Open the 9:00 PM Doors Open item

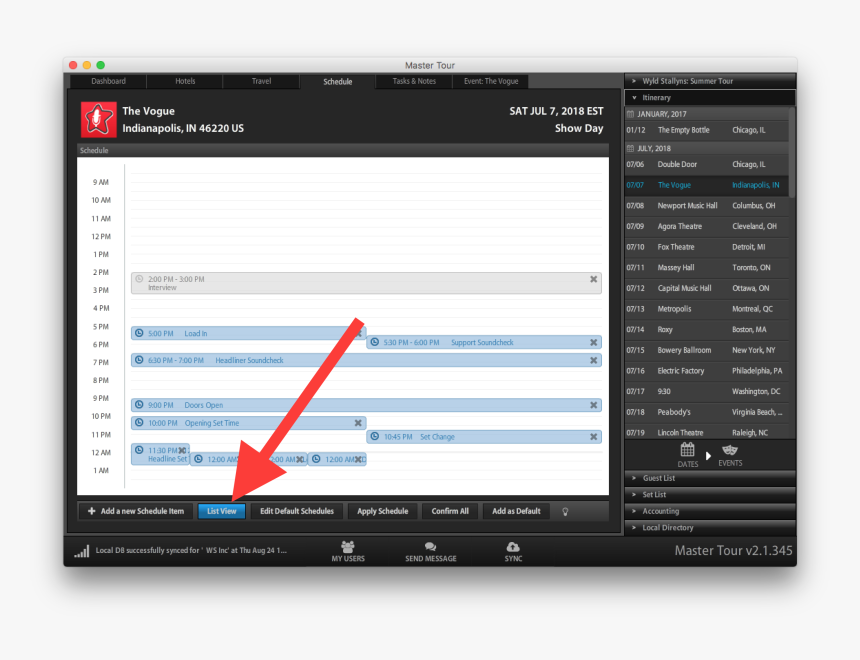pyautogui.click(x=366, y=405)
